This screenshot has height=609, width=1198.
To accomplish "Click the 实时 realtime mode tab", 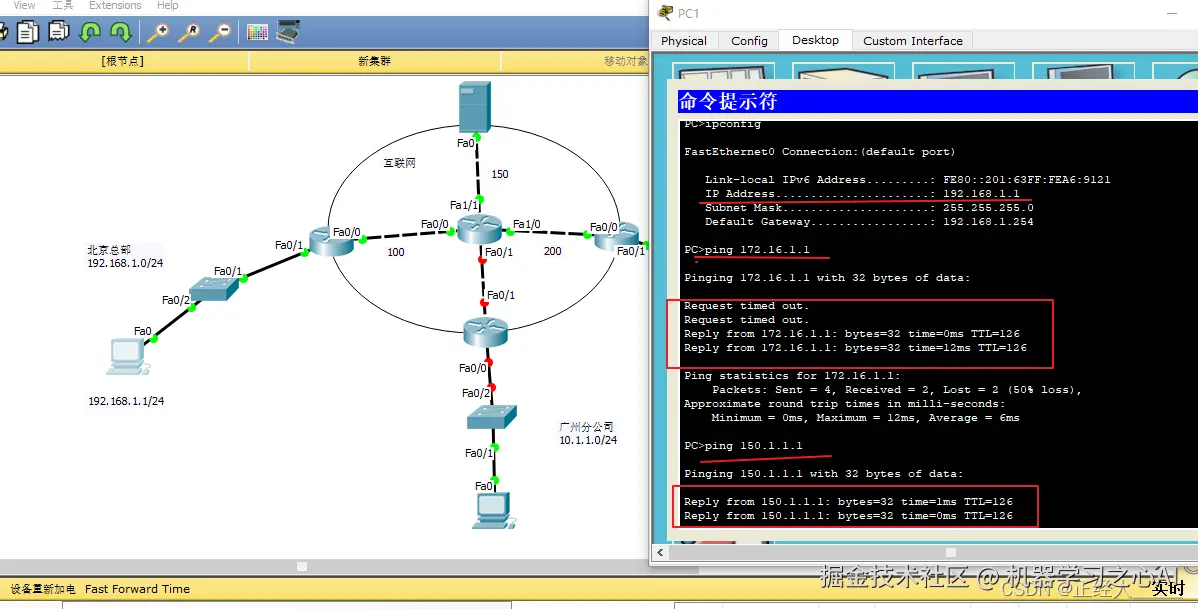I will pos(1167,588).
